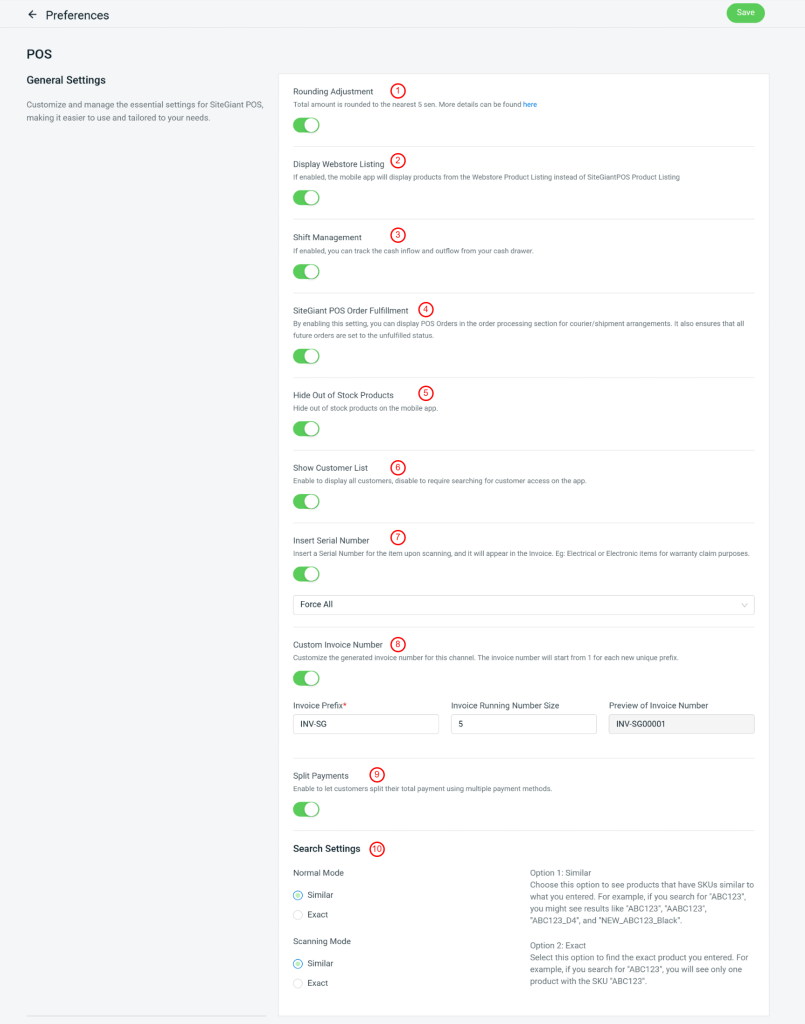805x1024 pixels.
Task: Turn off the Insert Serial Number toggle
Action: coord(306,575)
